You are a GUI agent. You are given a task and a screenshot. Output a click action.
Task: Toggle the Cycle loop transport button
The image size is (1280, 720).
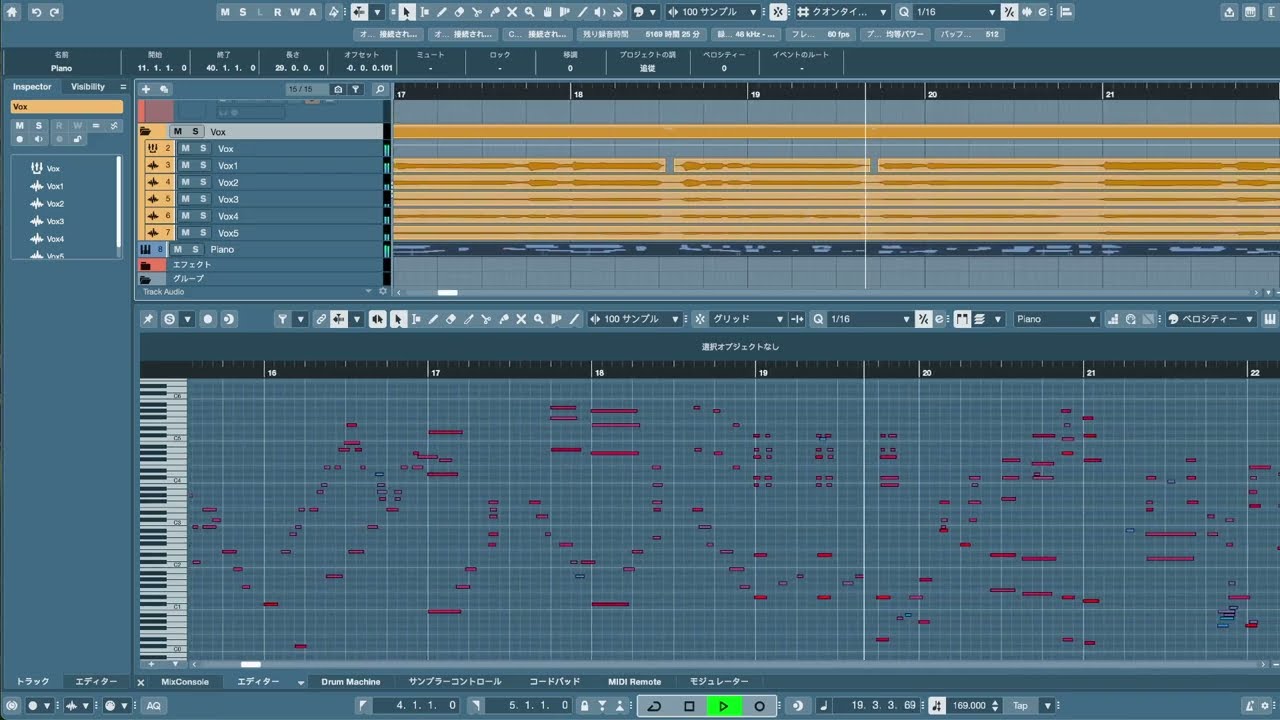654,706
